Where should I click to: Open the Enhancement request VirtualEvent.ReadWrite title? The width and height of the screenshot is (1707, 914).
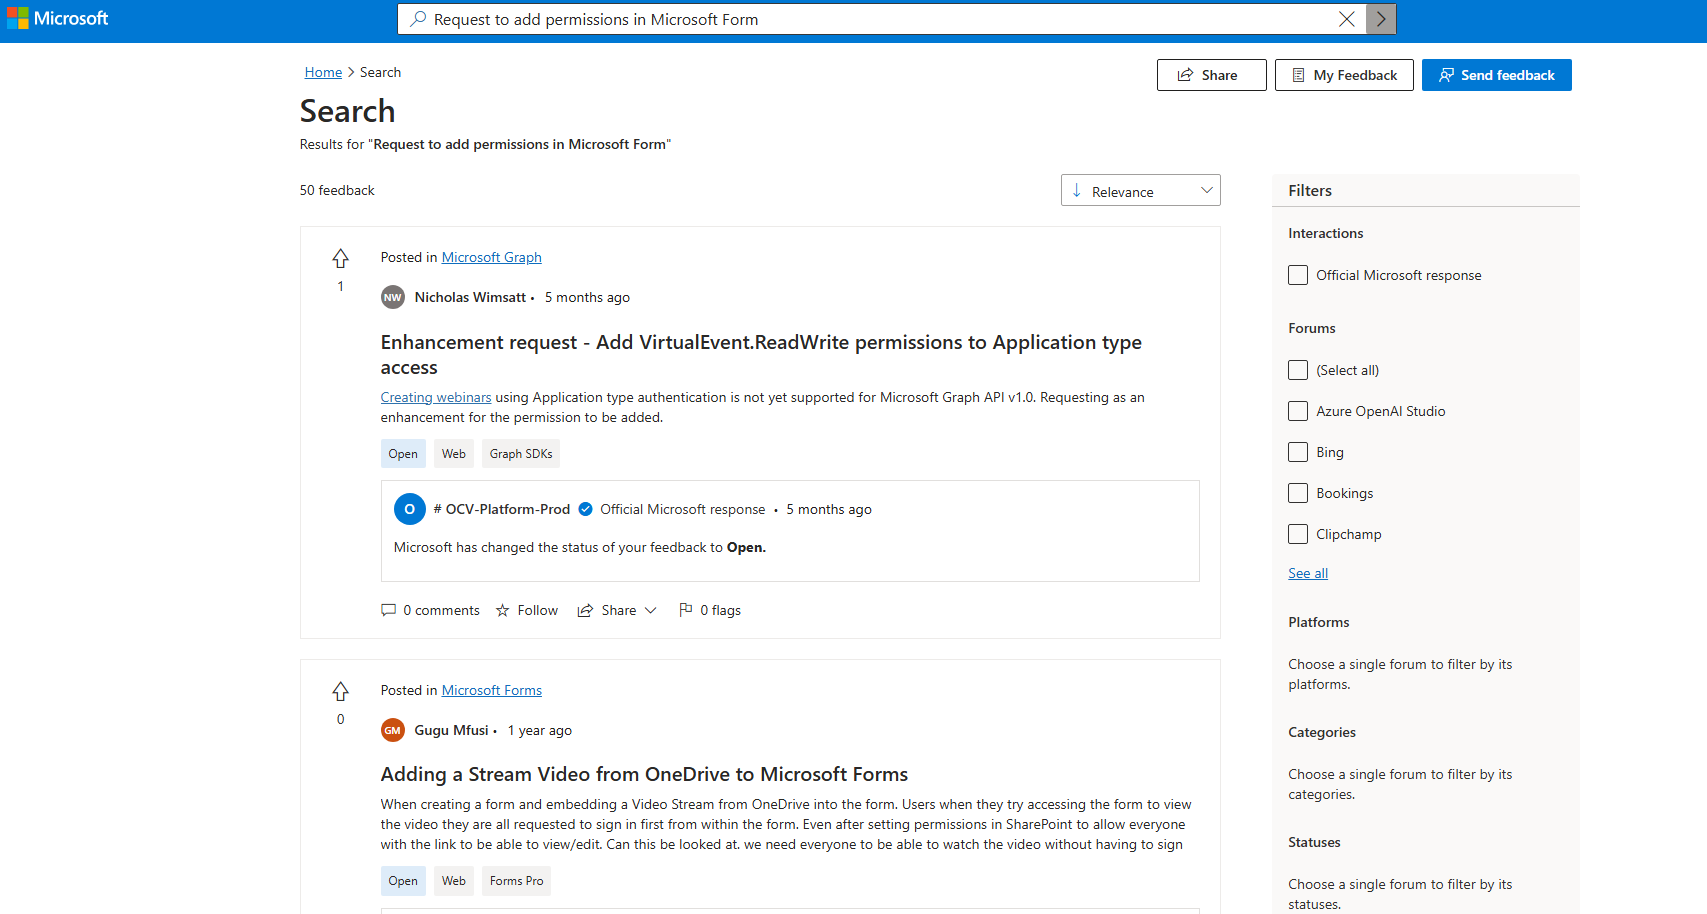click(x=761, y=355)
